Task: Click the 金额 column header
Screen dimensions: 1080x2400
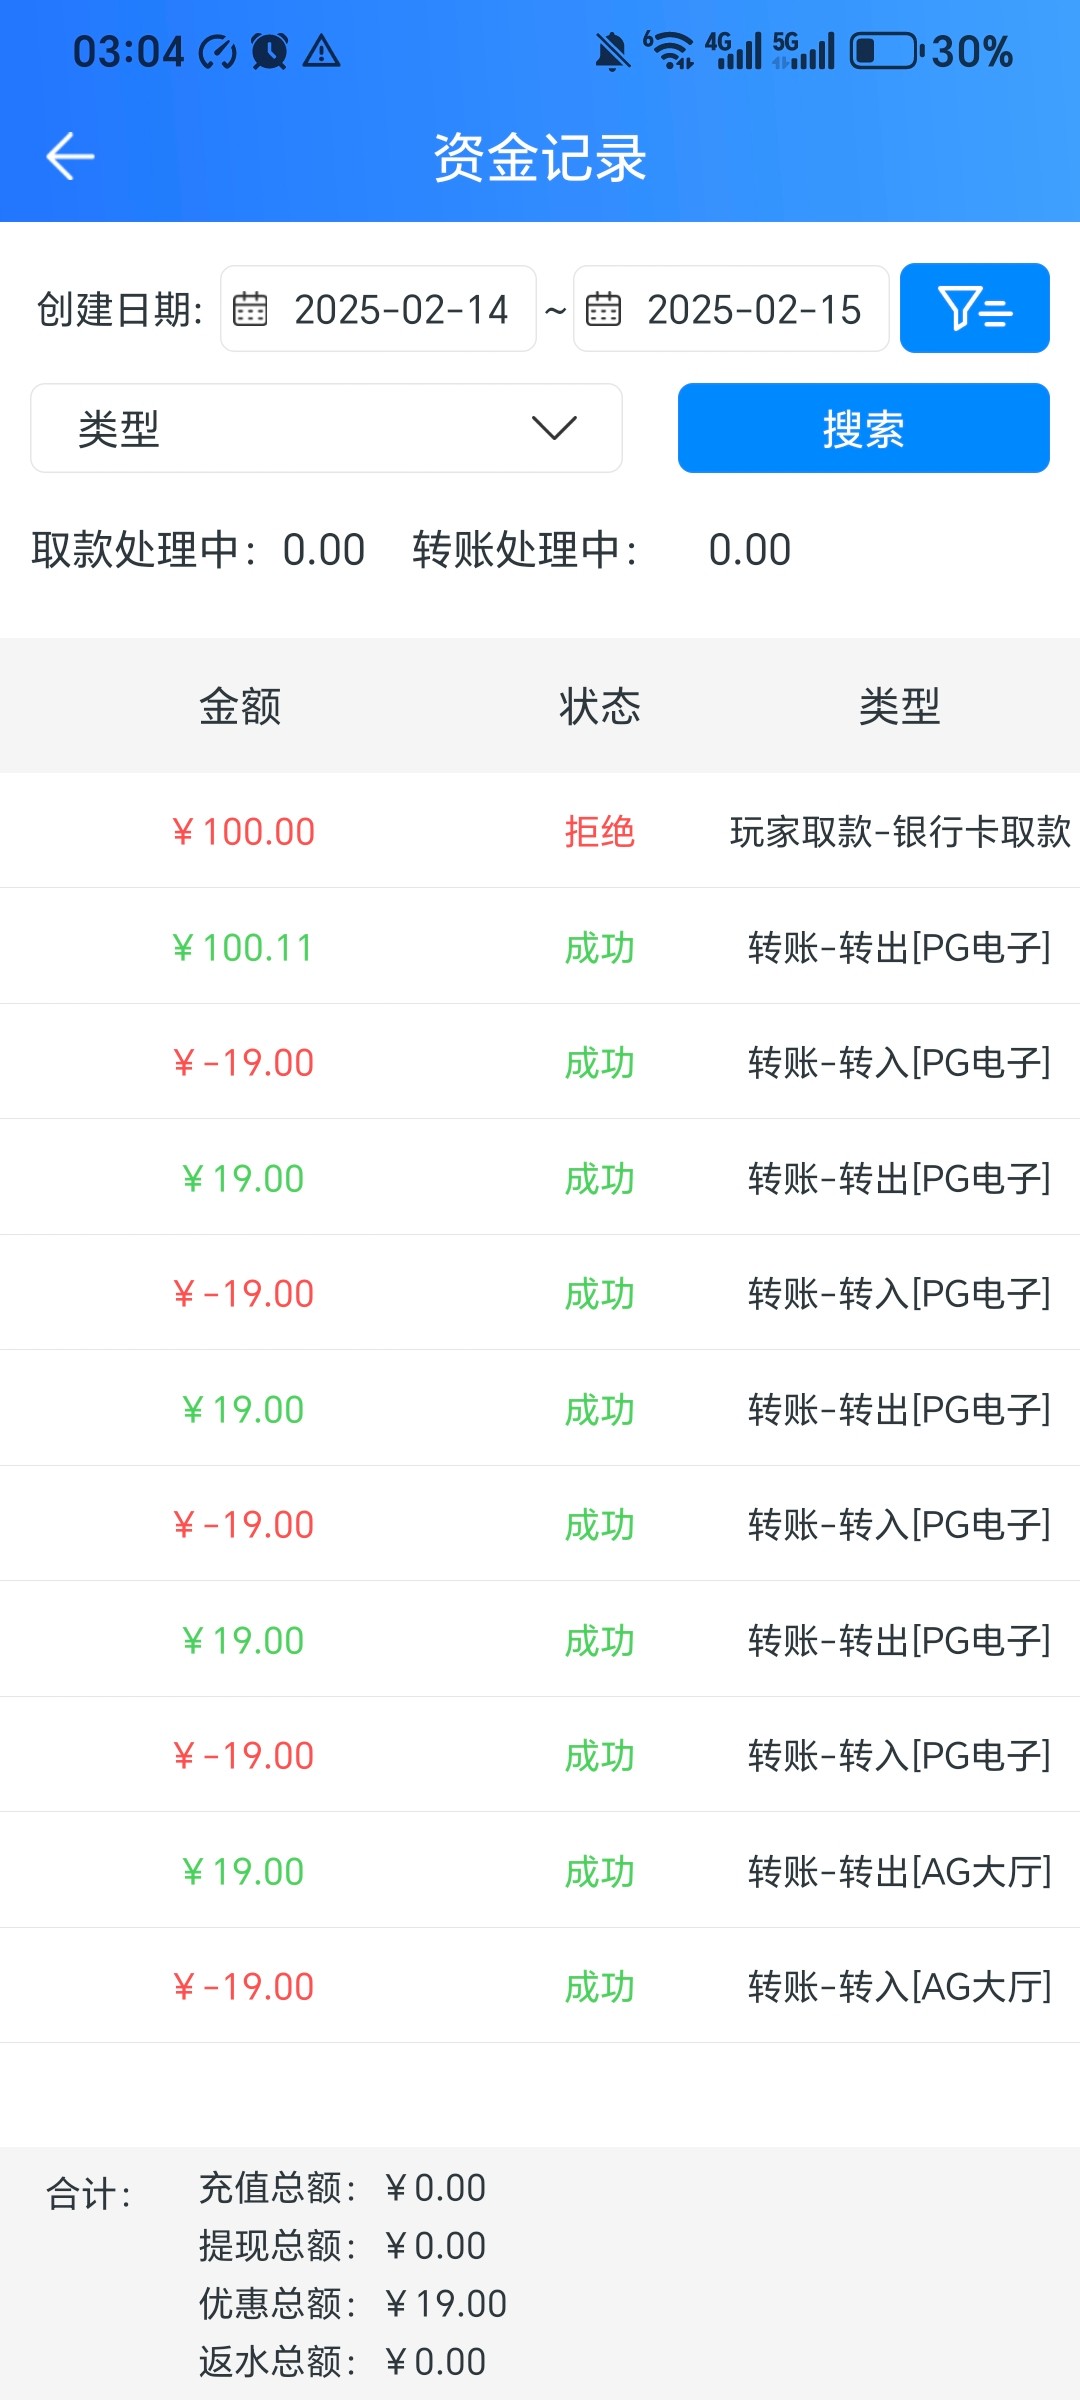Action: [240, 706]
